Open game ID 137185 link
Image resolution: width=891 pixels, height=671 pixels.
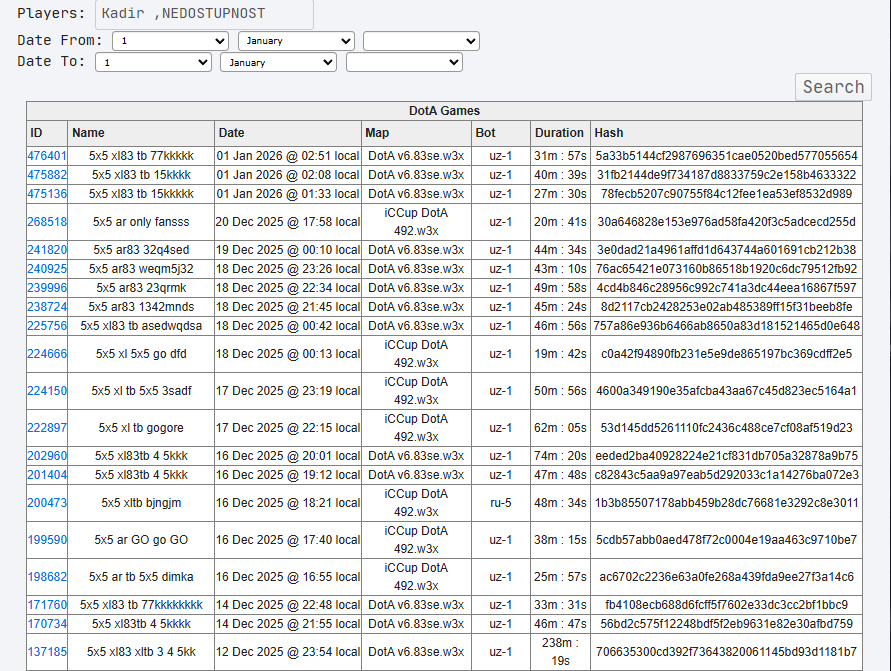tap(47, 652)
